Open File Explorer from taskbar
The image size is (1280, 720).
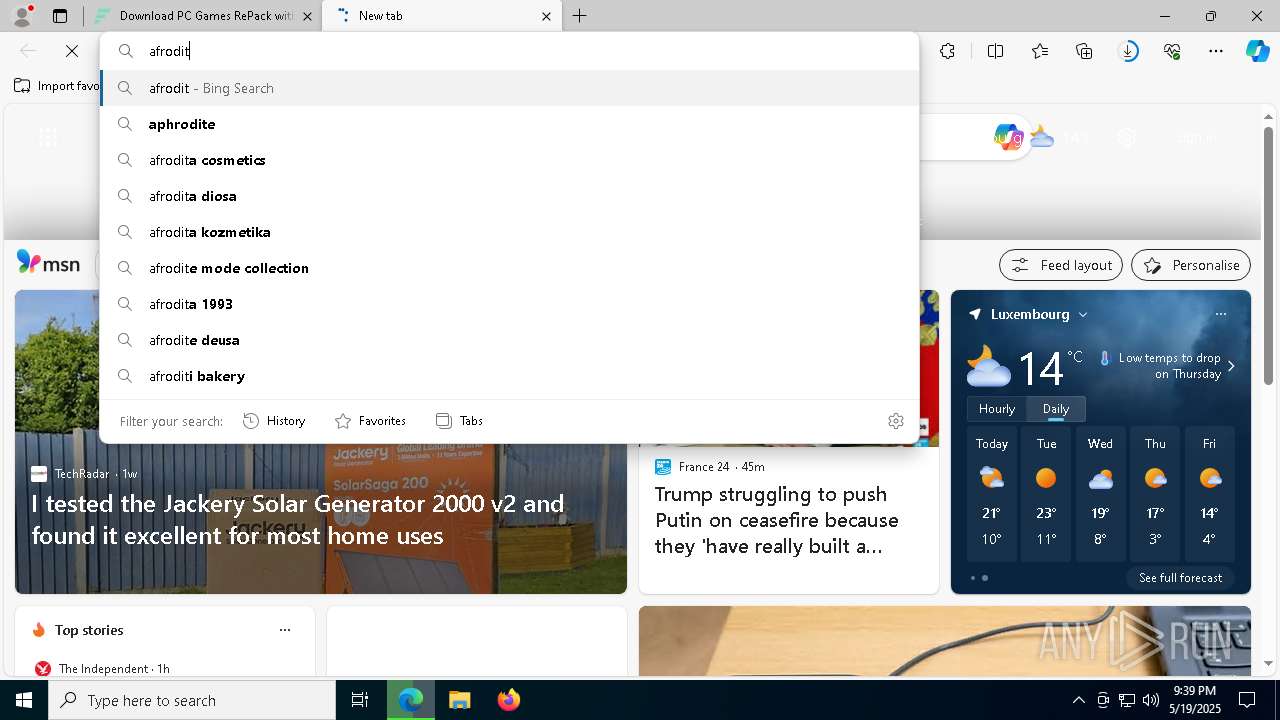[459, 700]
